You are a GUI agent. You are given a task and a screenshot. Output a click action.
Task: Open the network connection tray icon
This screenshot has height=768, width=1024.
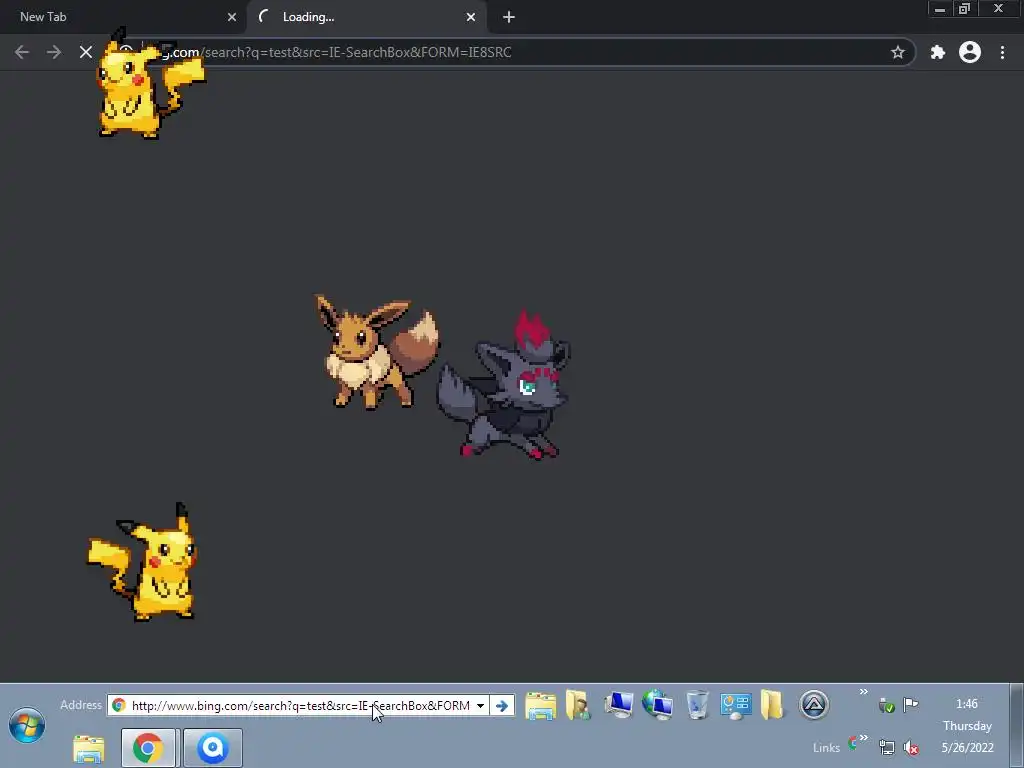[887, 747]
